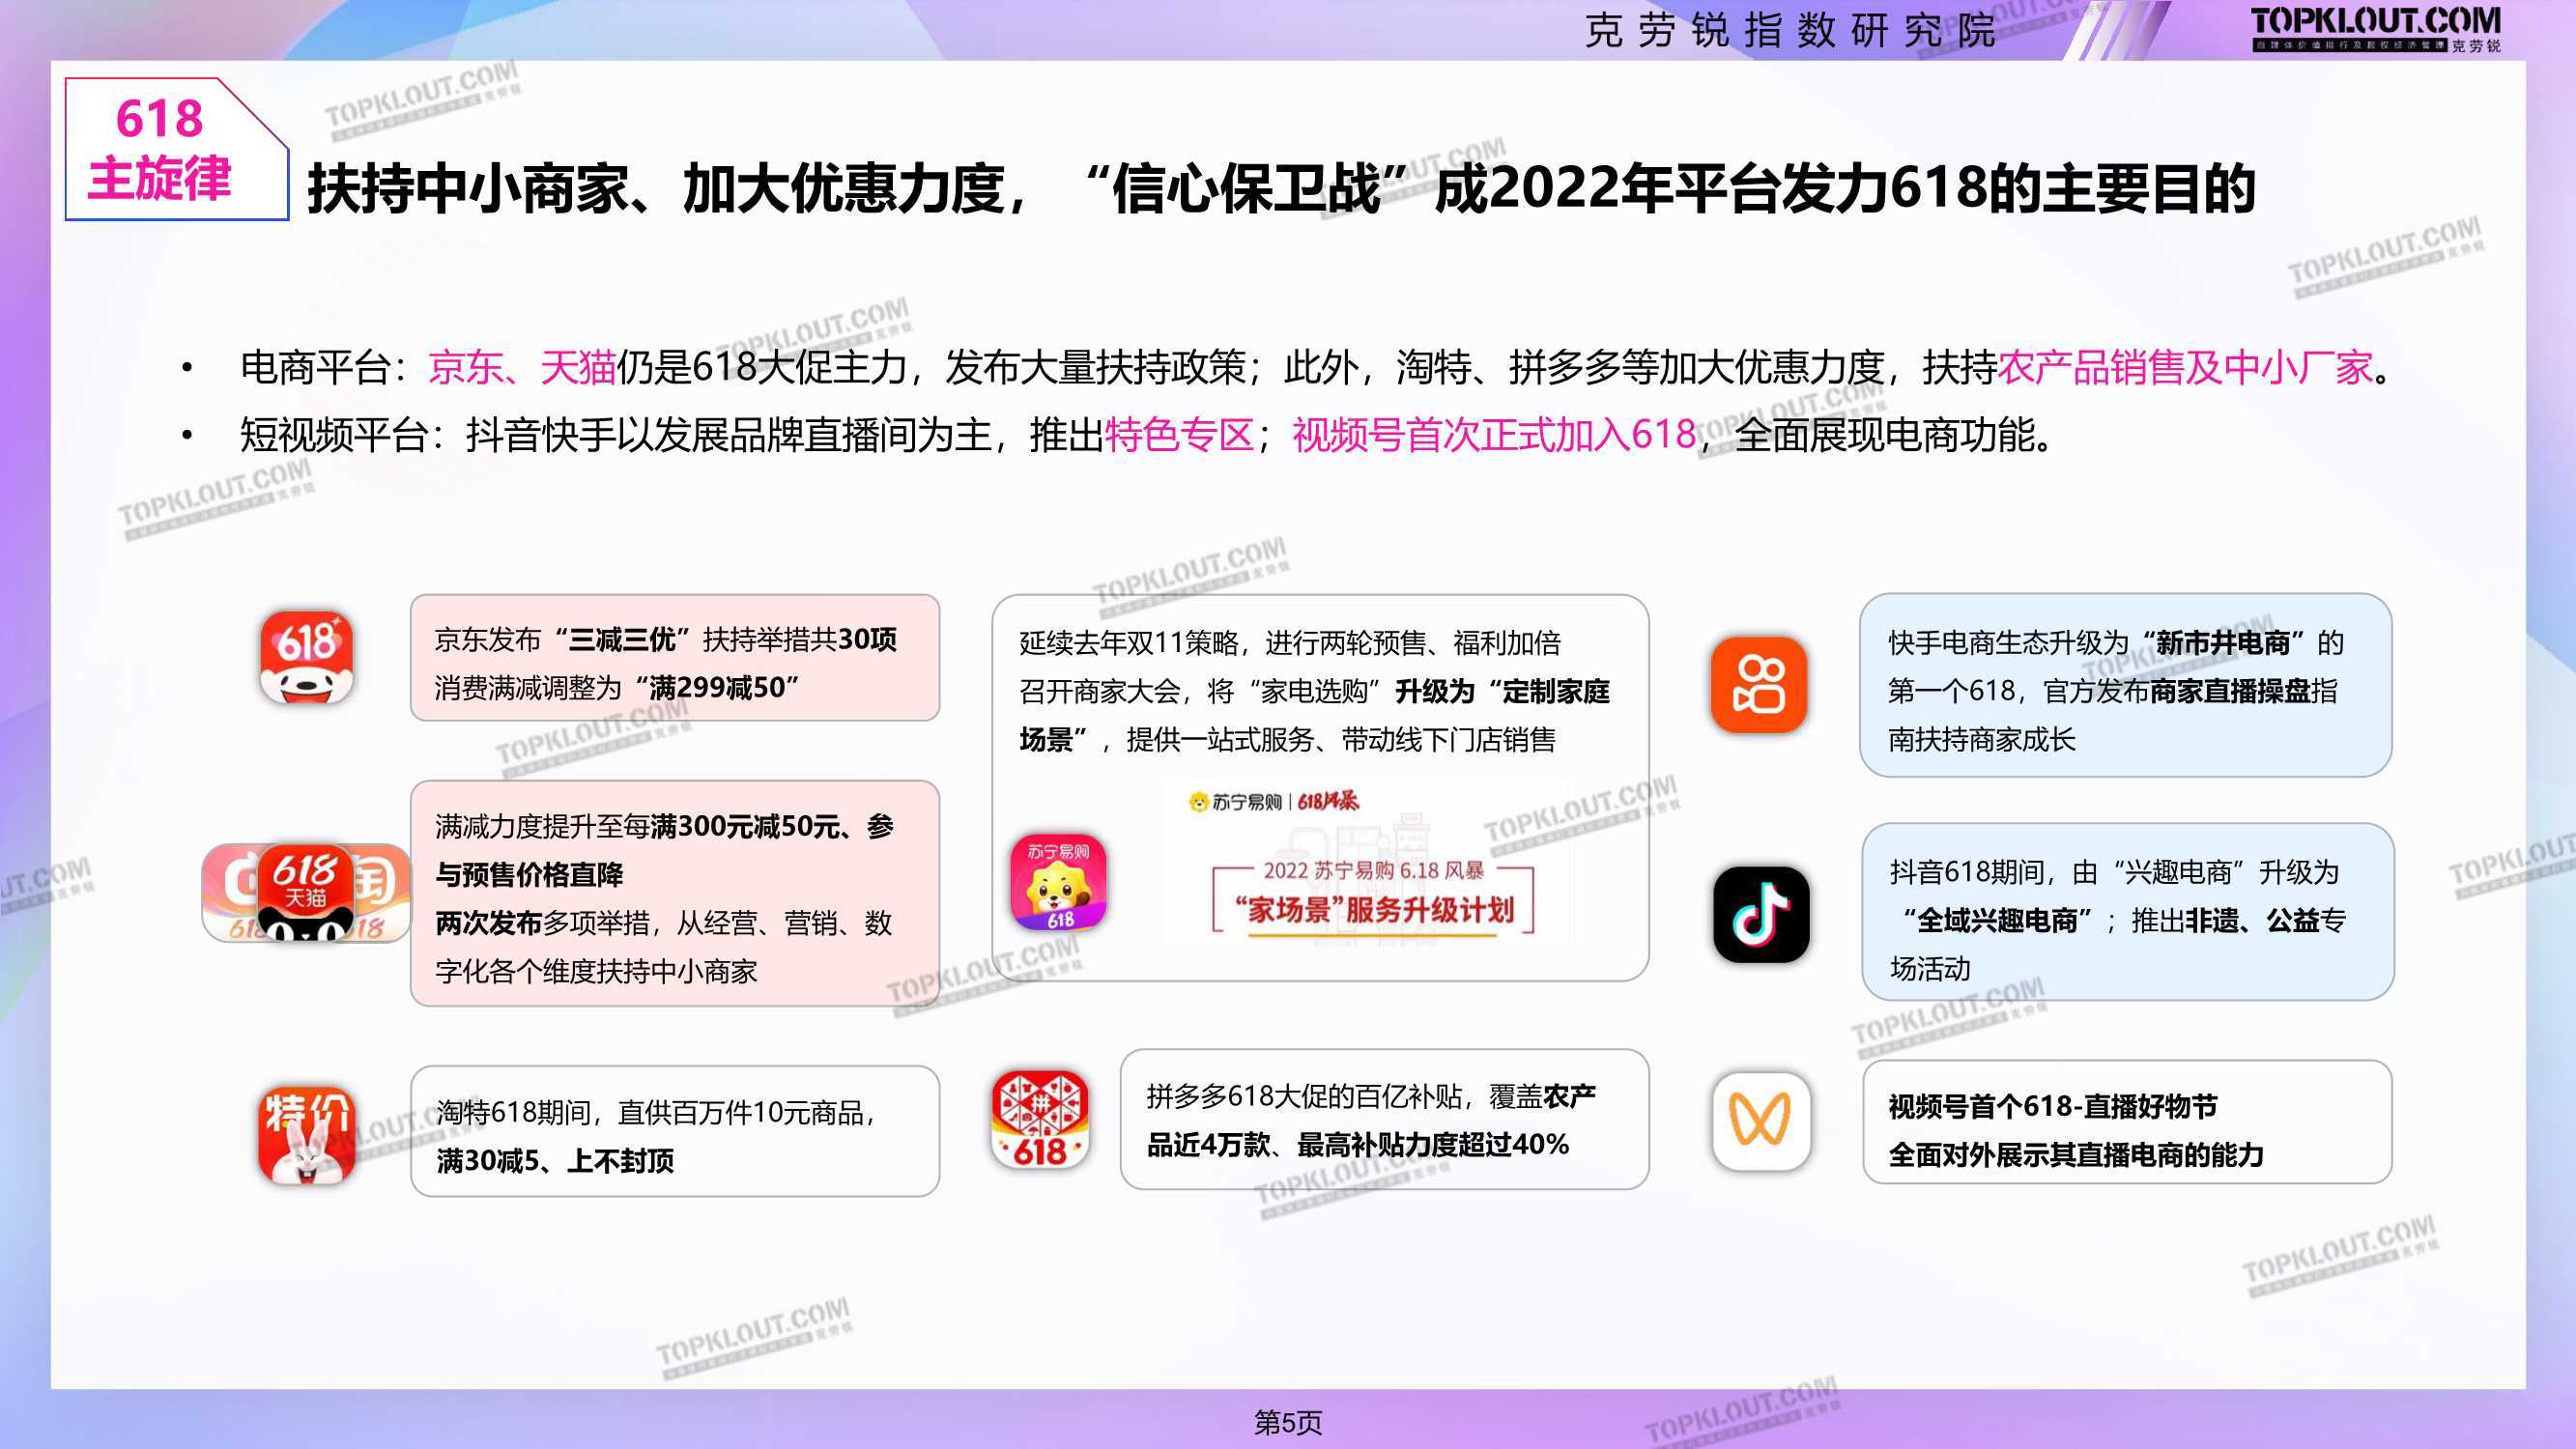This screenshot has width=2576, height=1449.
Task: Click the Suning line 延续去年双11策略
Action: click(1290, 643)
